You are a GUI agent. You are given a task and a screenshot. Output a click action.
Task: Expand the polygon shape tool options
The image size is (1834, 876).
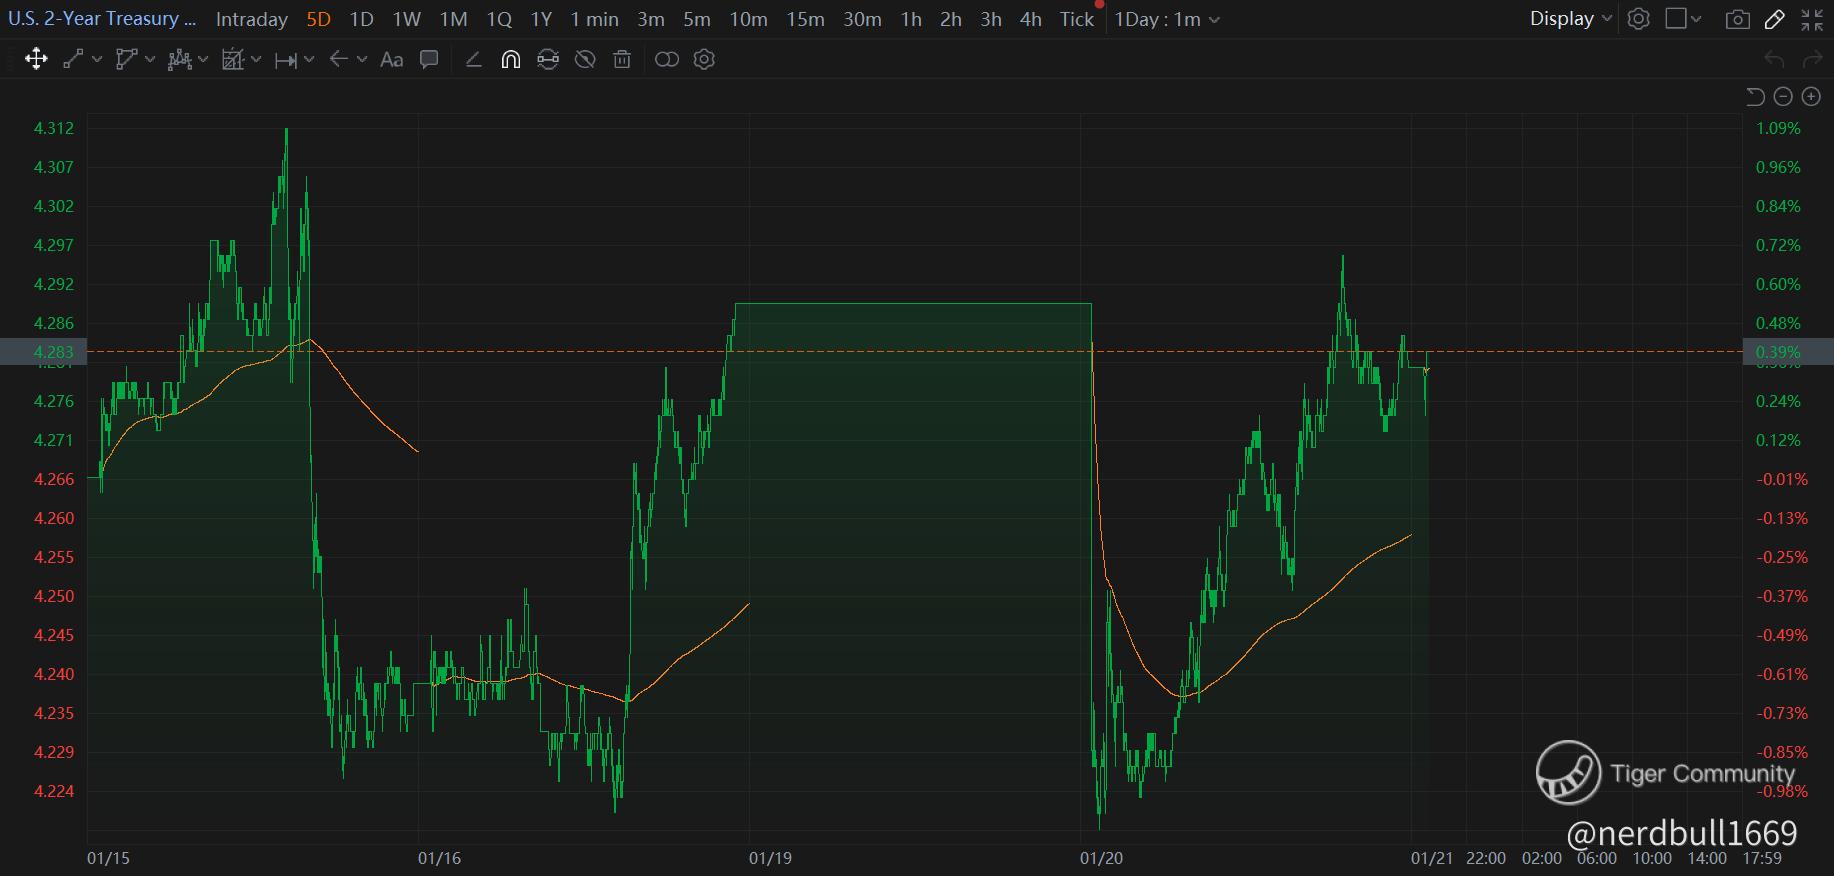point(150,60)
